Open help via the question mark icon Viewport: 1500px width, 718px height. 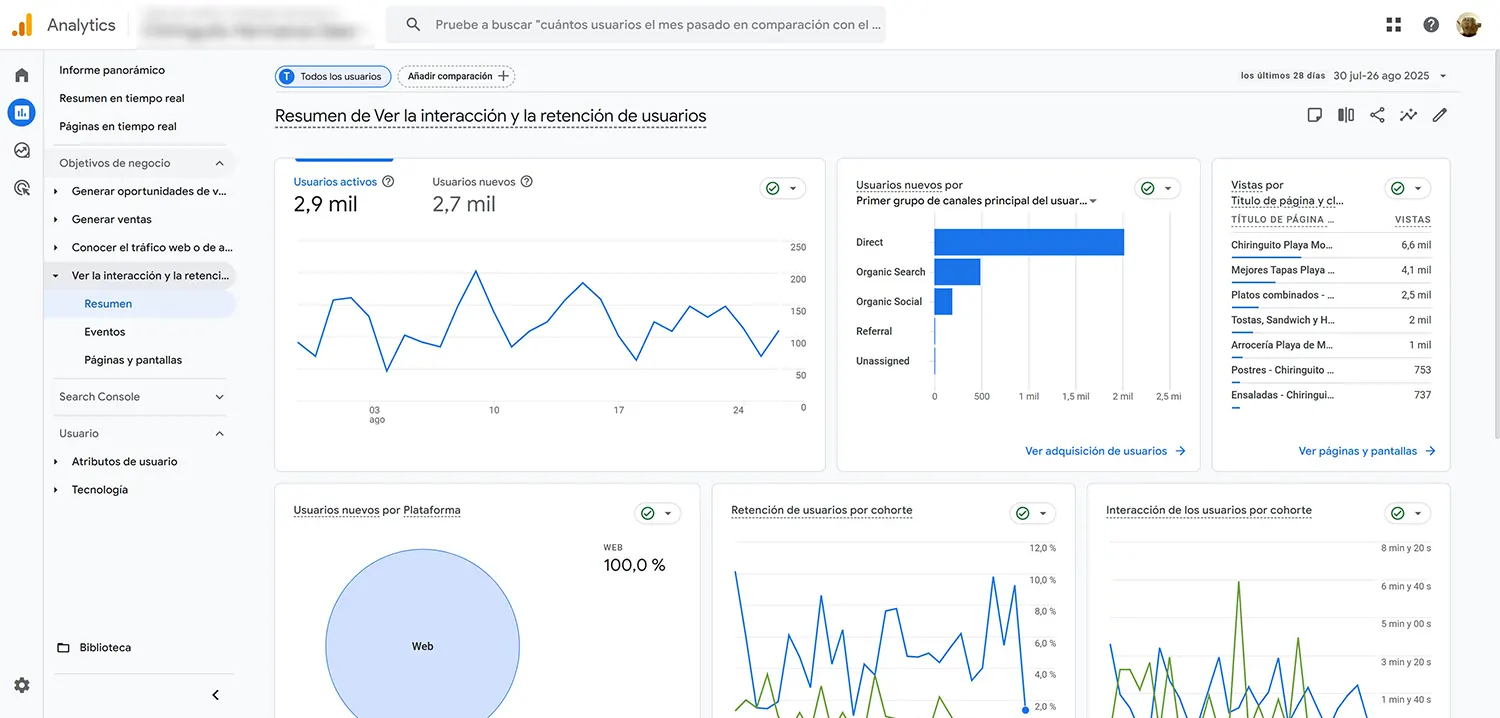pos(1430,24)
